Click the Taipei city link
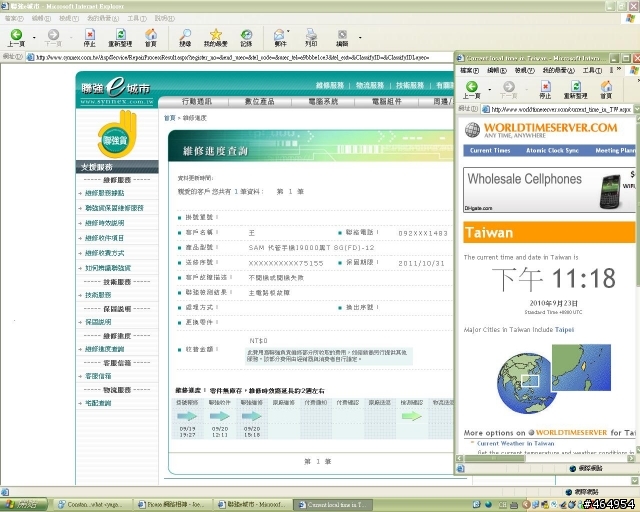Screen dimensions: 640x512 coord(564,329)
